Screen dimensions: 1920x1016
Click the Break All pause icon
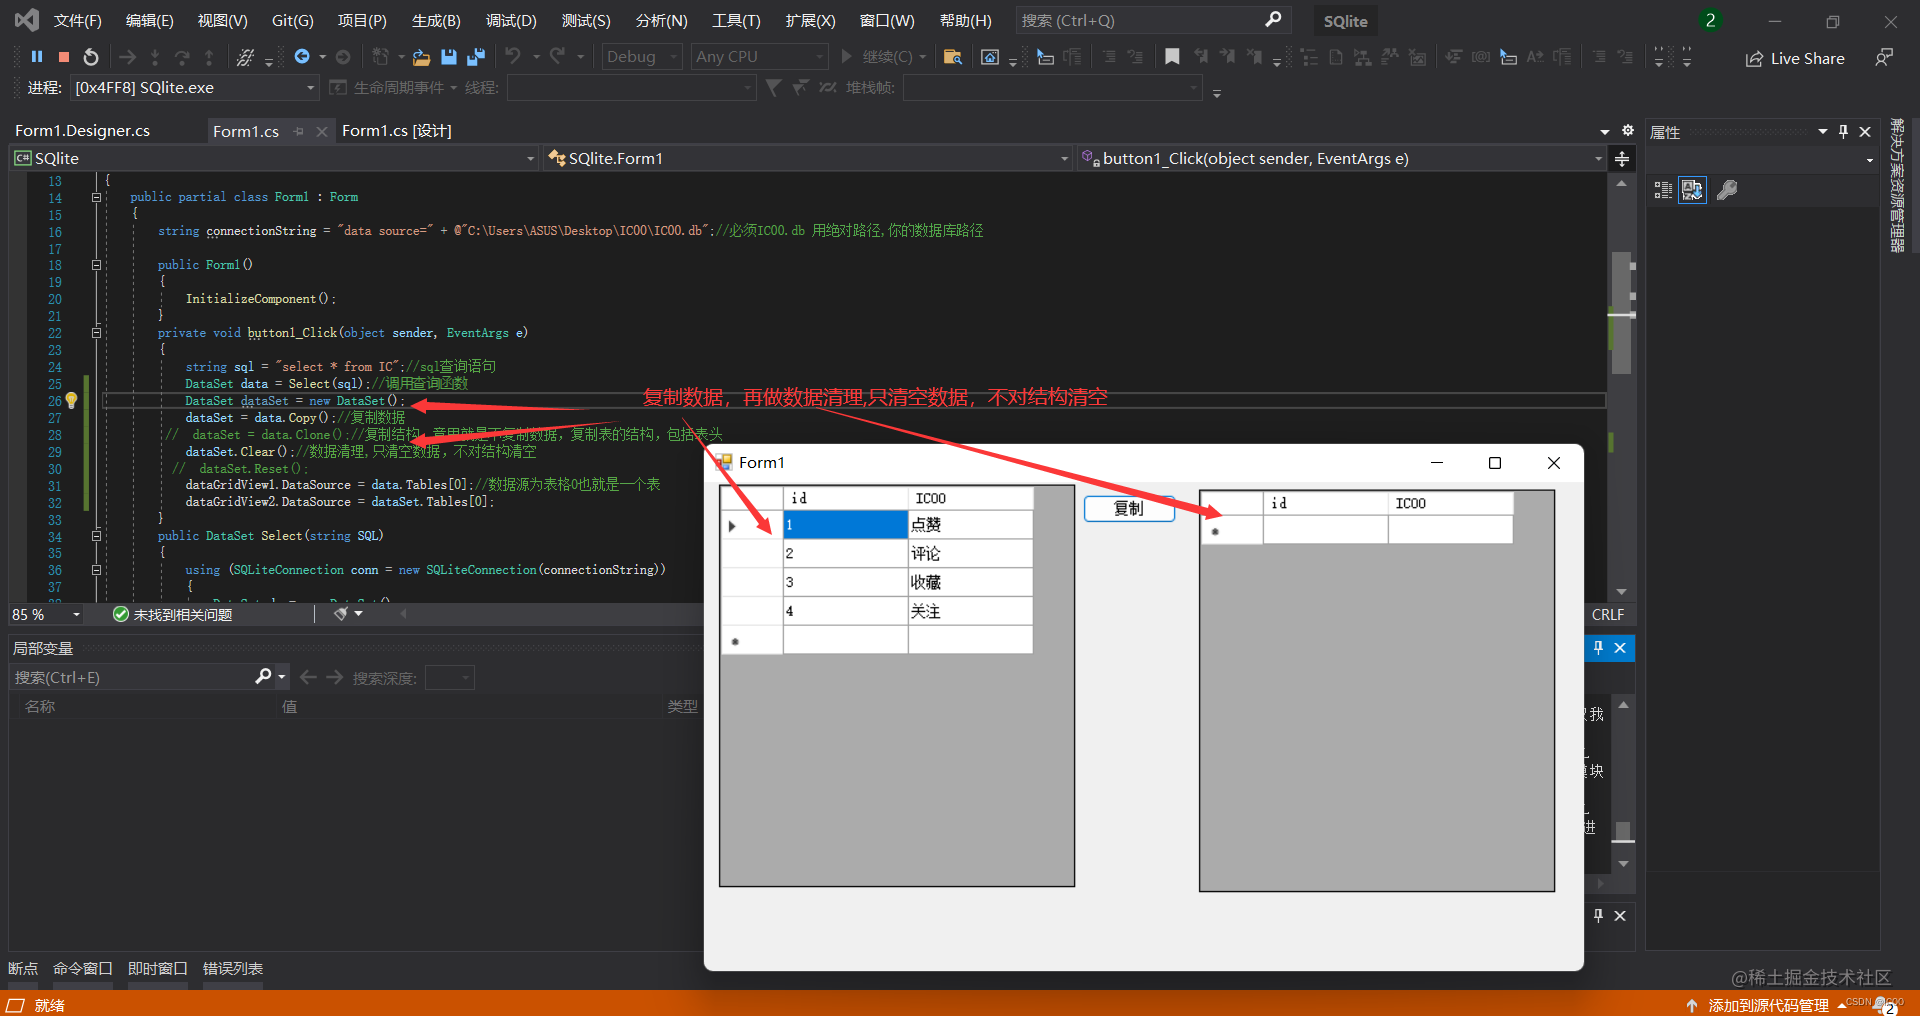click(37, 56)
